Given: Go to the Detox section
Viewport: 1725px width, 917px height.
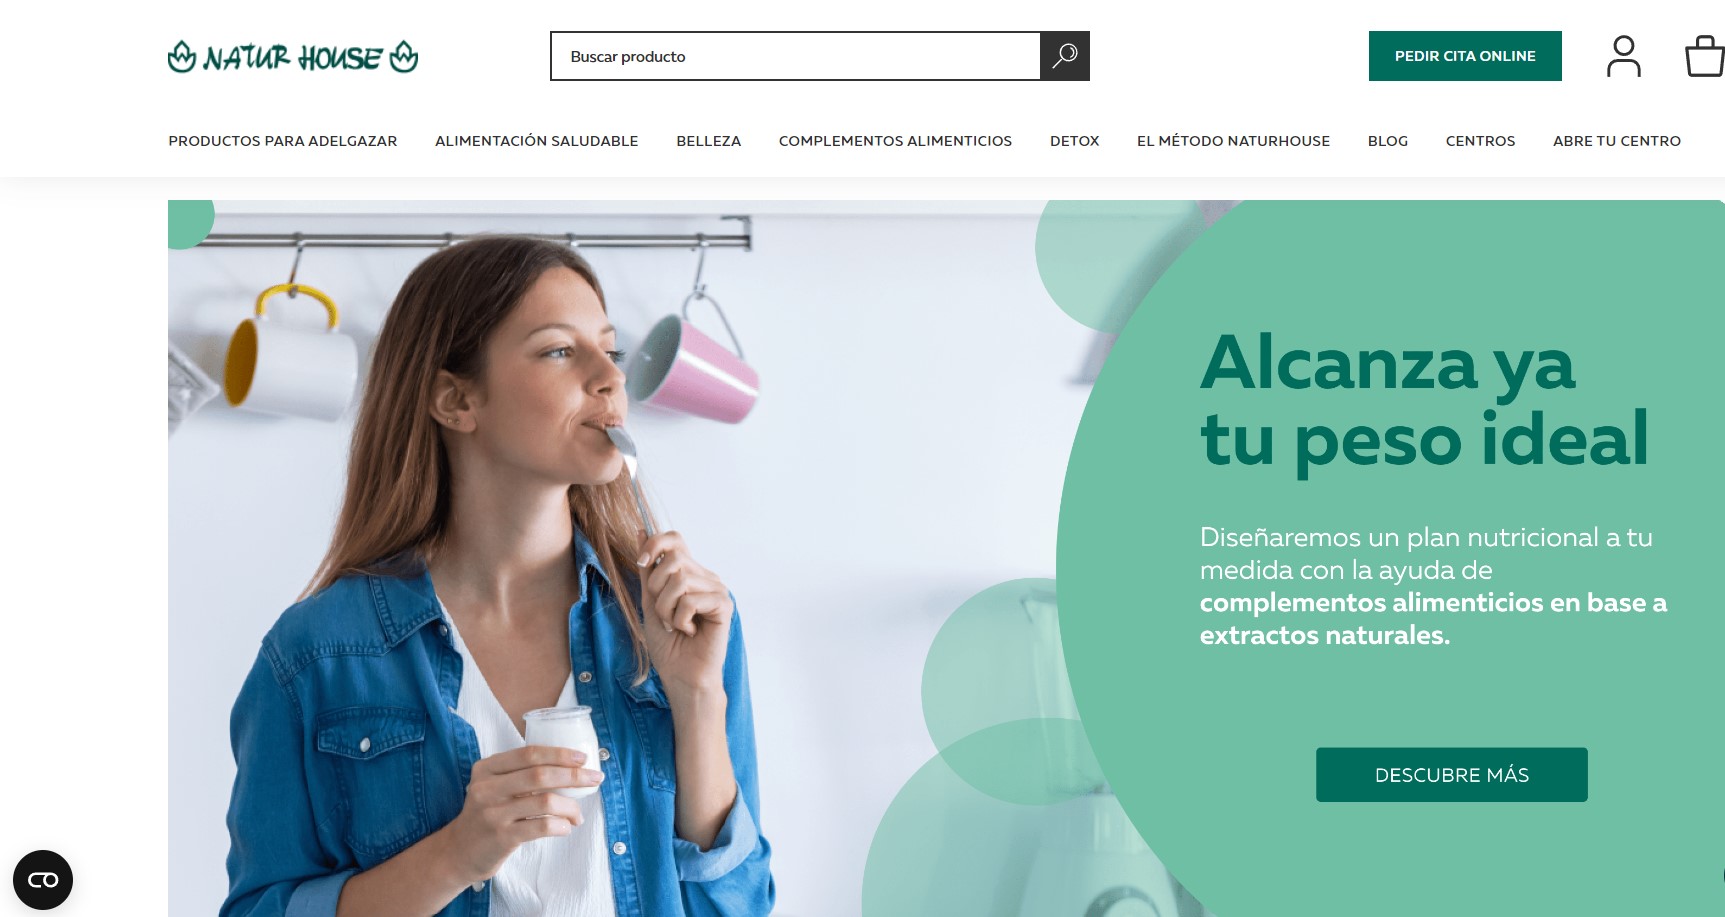Looking at the screenshot, I should (x=1074, y=141).
